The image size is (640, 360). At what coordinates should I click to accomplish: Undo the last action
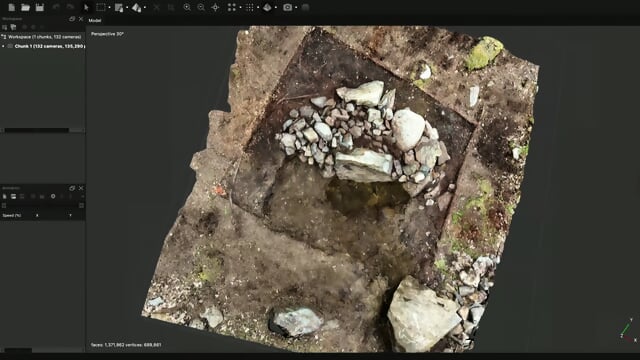56,7
